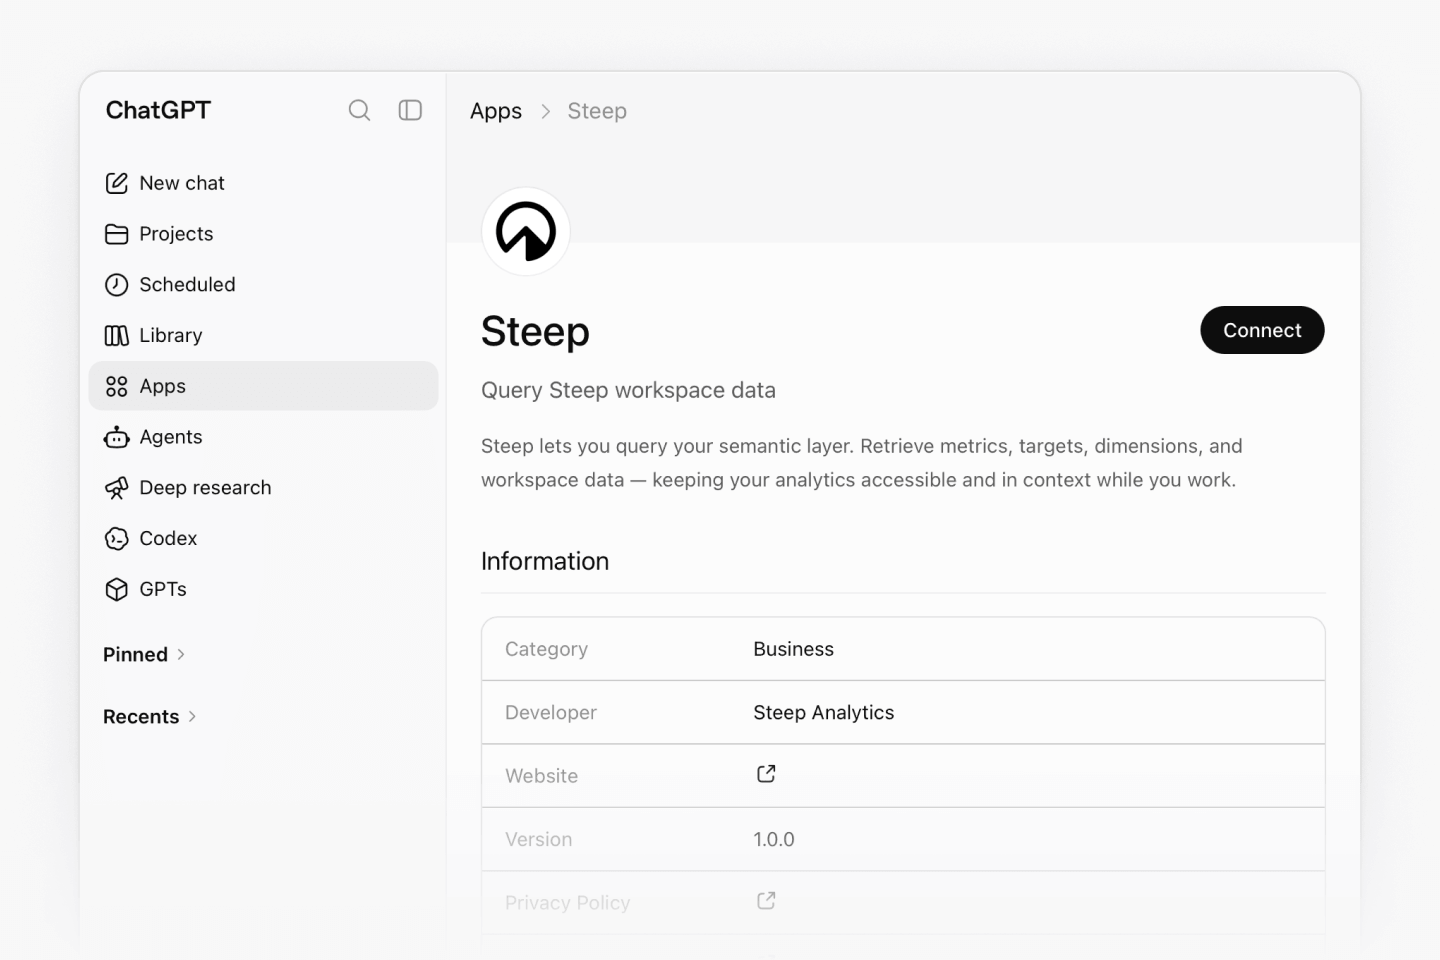Click the search icon in the sidebar header
The image size is (1440, 960).
coord(359,110)
